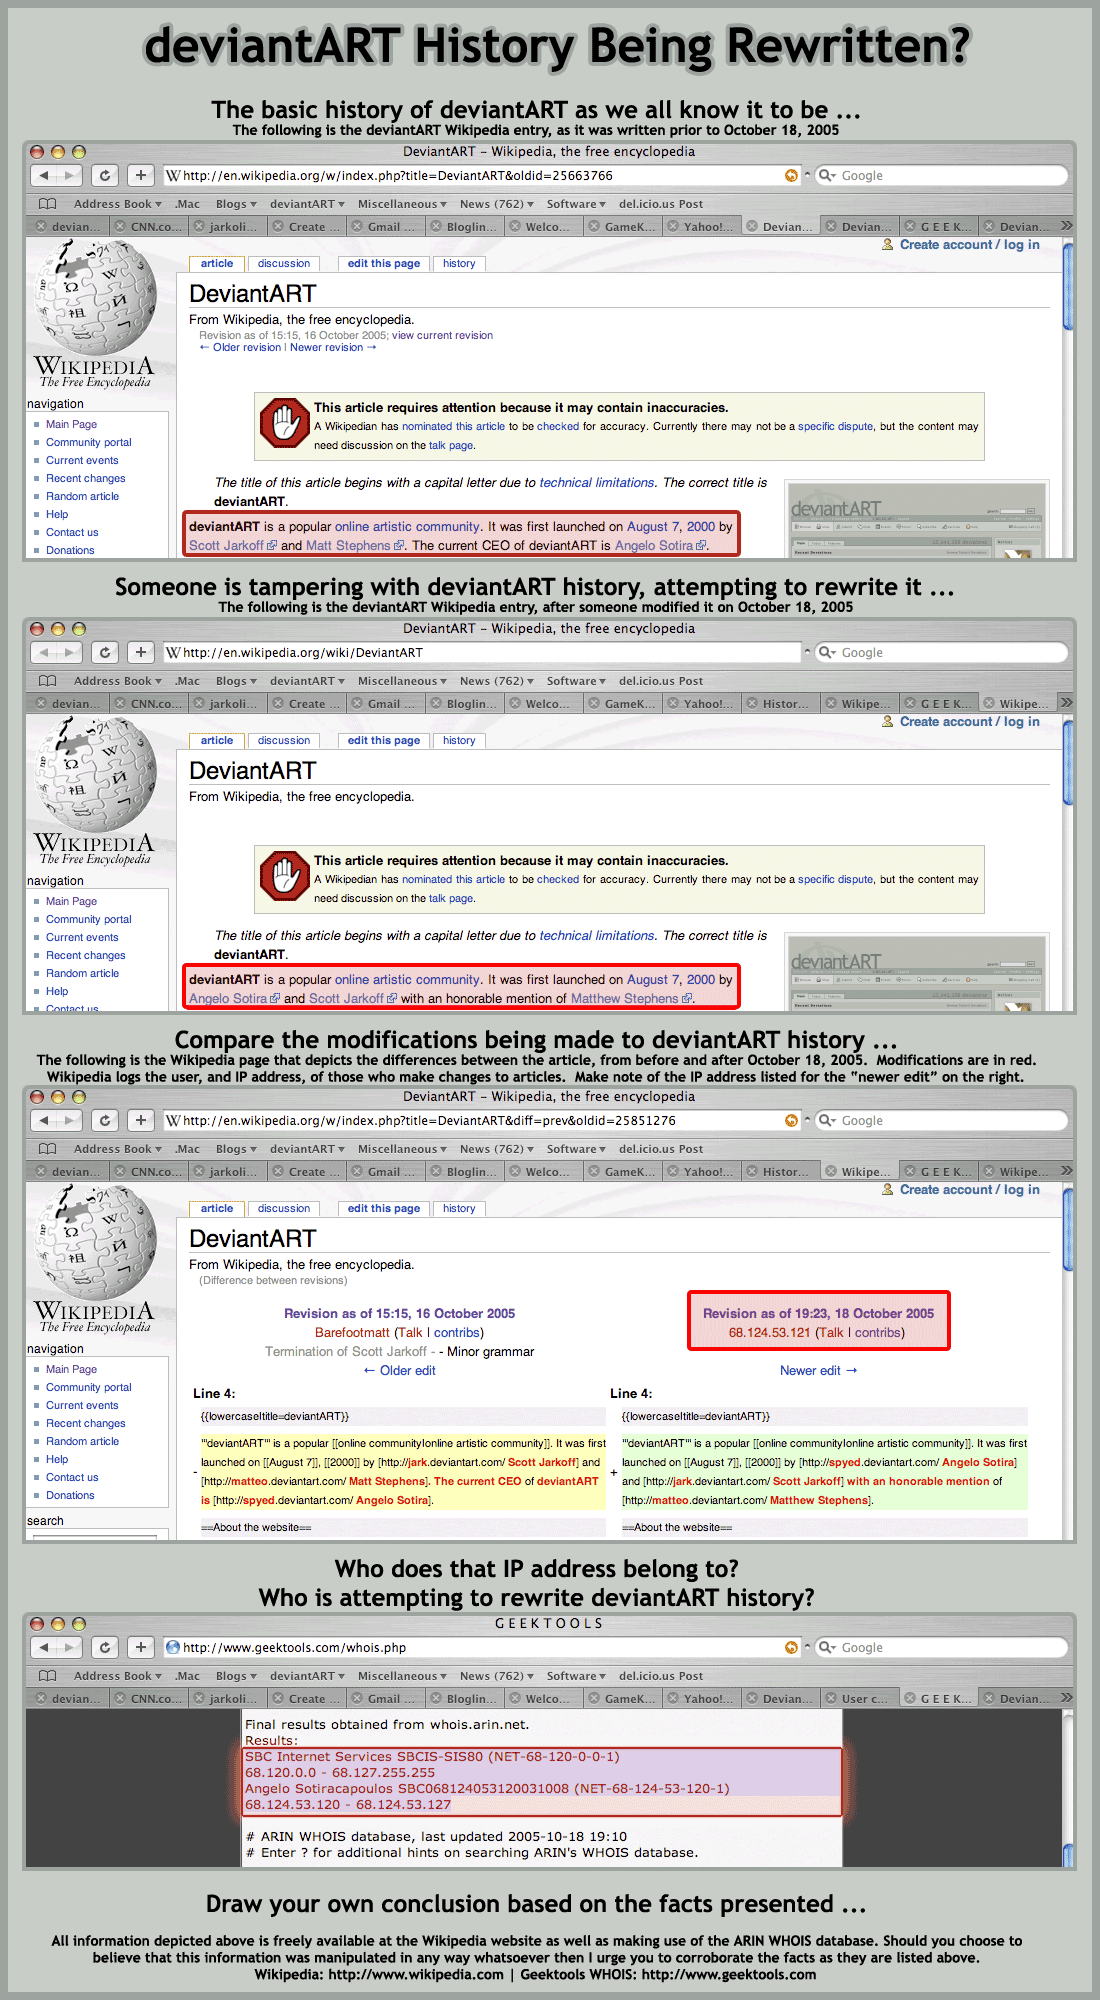Expand Software bookmarks menu in diff window
The width and height of the screenshot is (1100, 2000).
tap(576, 1149)
